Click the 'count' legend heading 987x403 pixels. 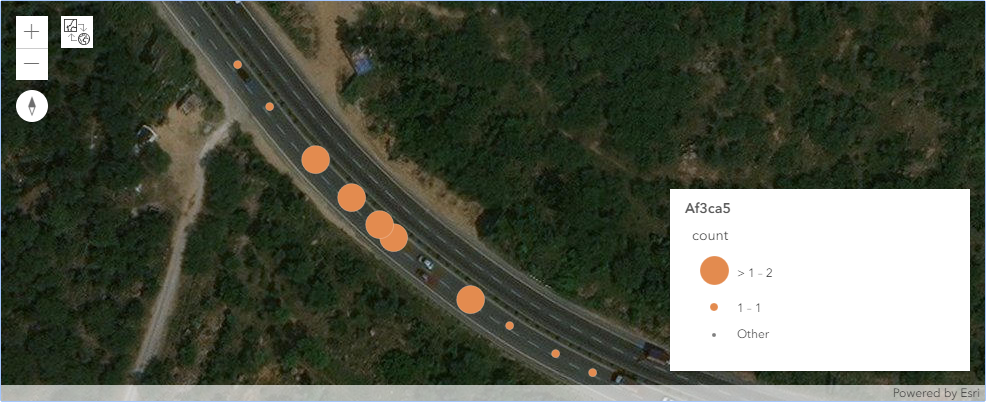[x=710, y=236]
